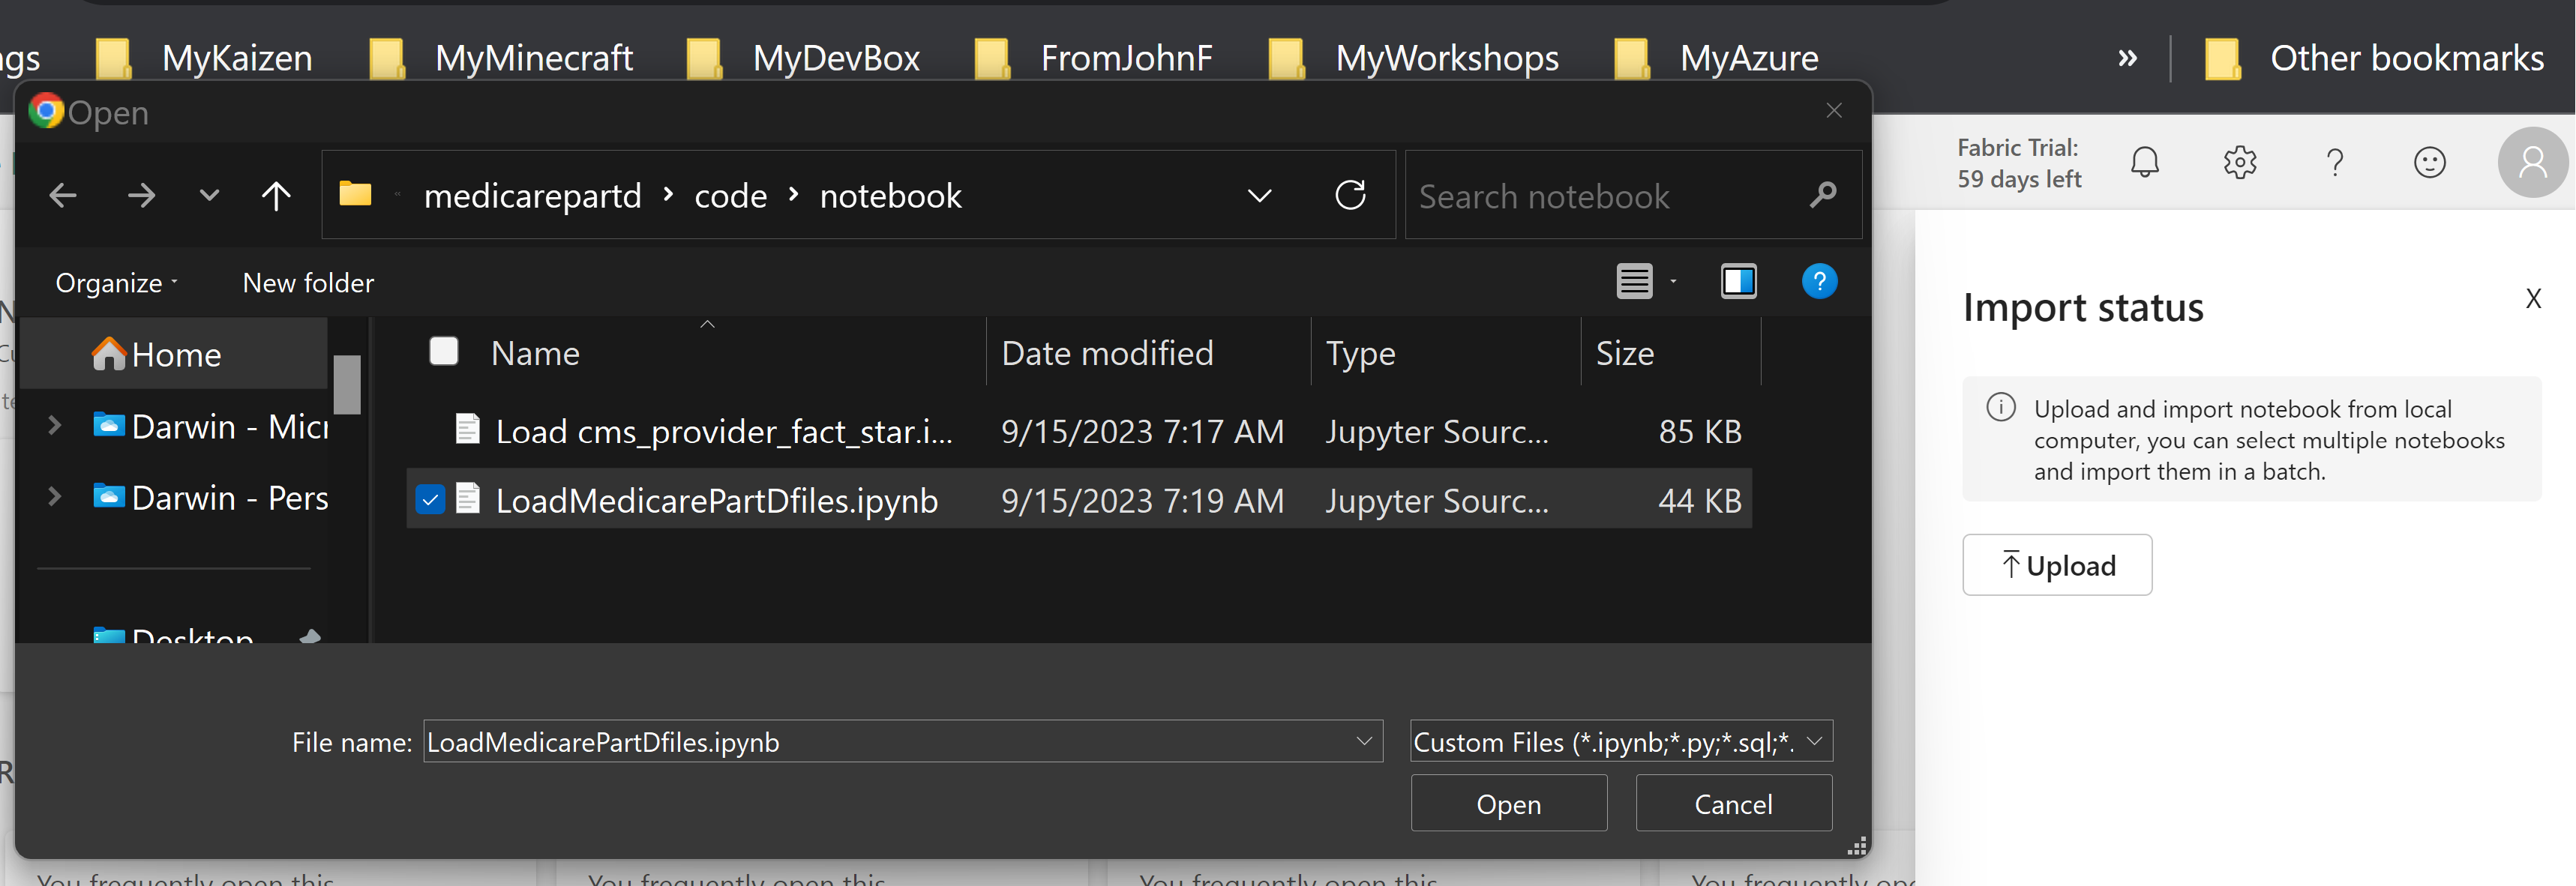Uncheck LoadMedicarePartDfiles.ipynb checkbox
Viewport: 2576px width, 886px height.
tap(430, 499)
